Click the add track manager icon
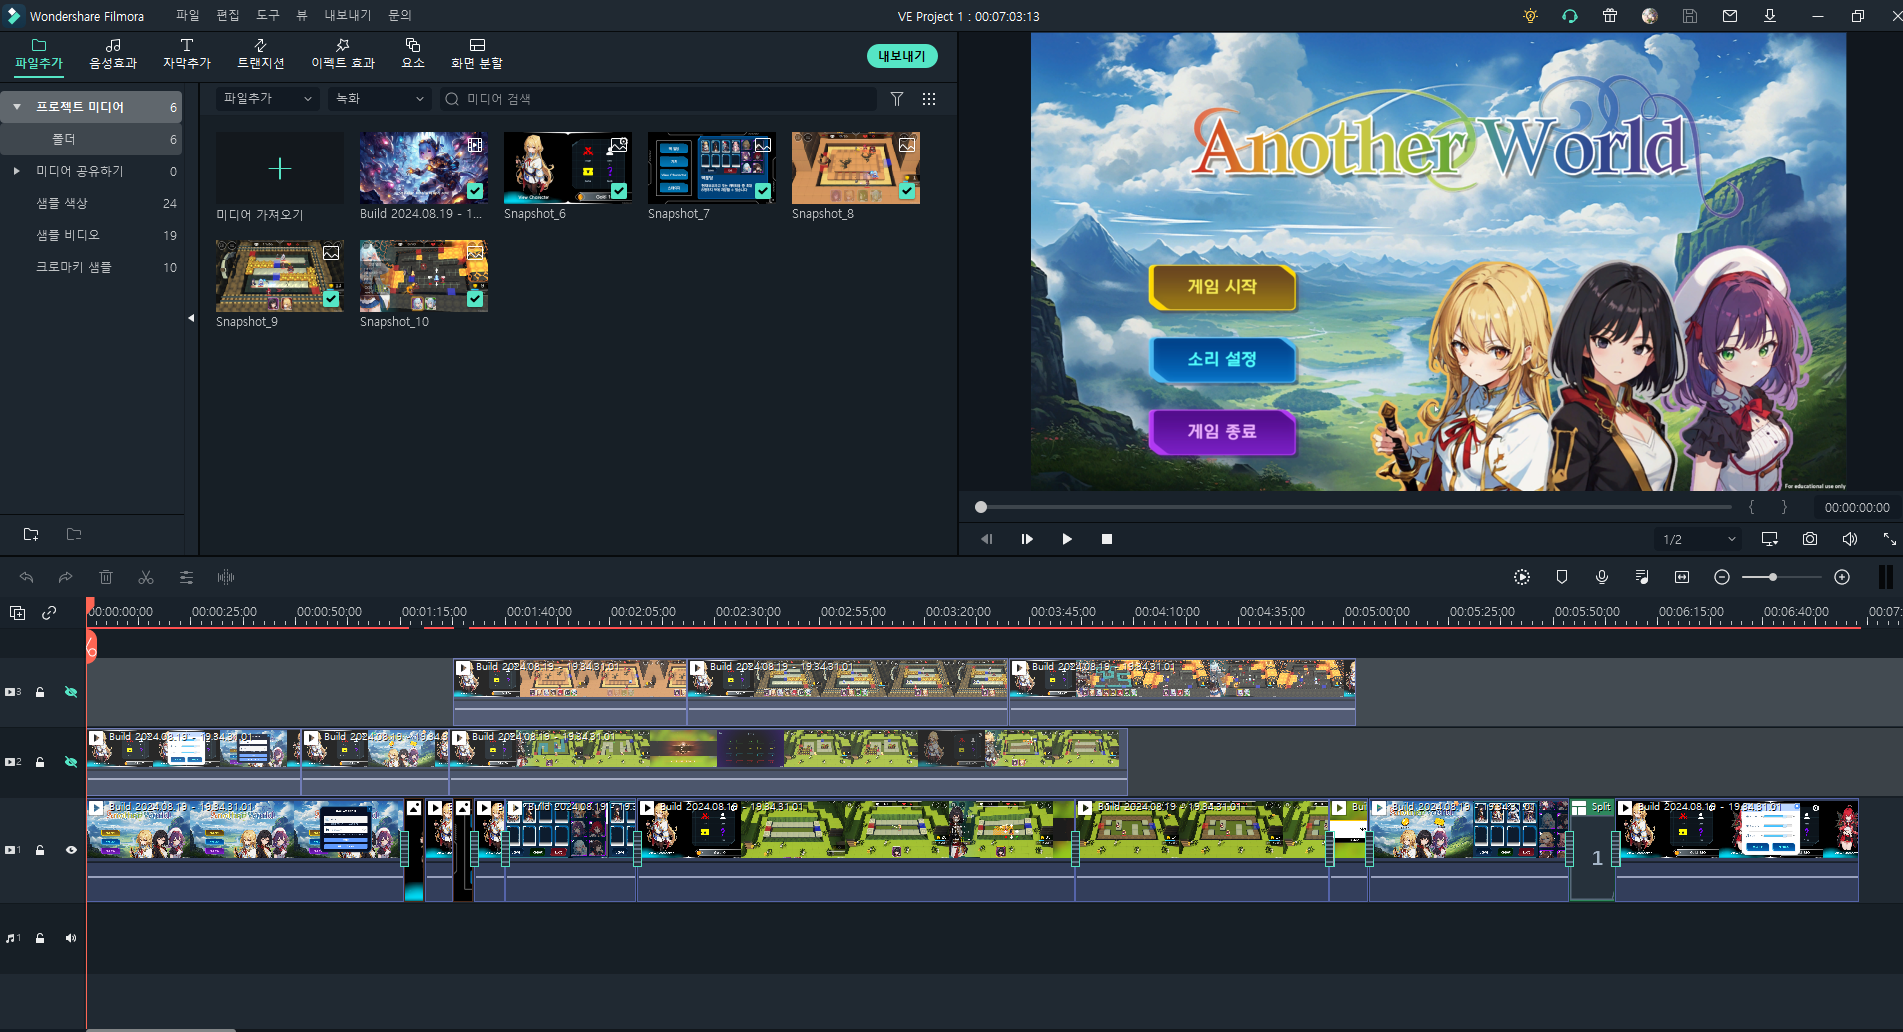Screen dimensions: 1903x1032 click(17, 613)
